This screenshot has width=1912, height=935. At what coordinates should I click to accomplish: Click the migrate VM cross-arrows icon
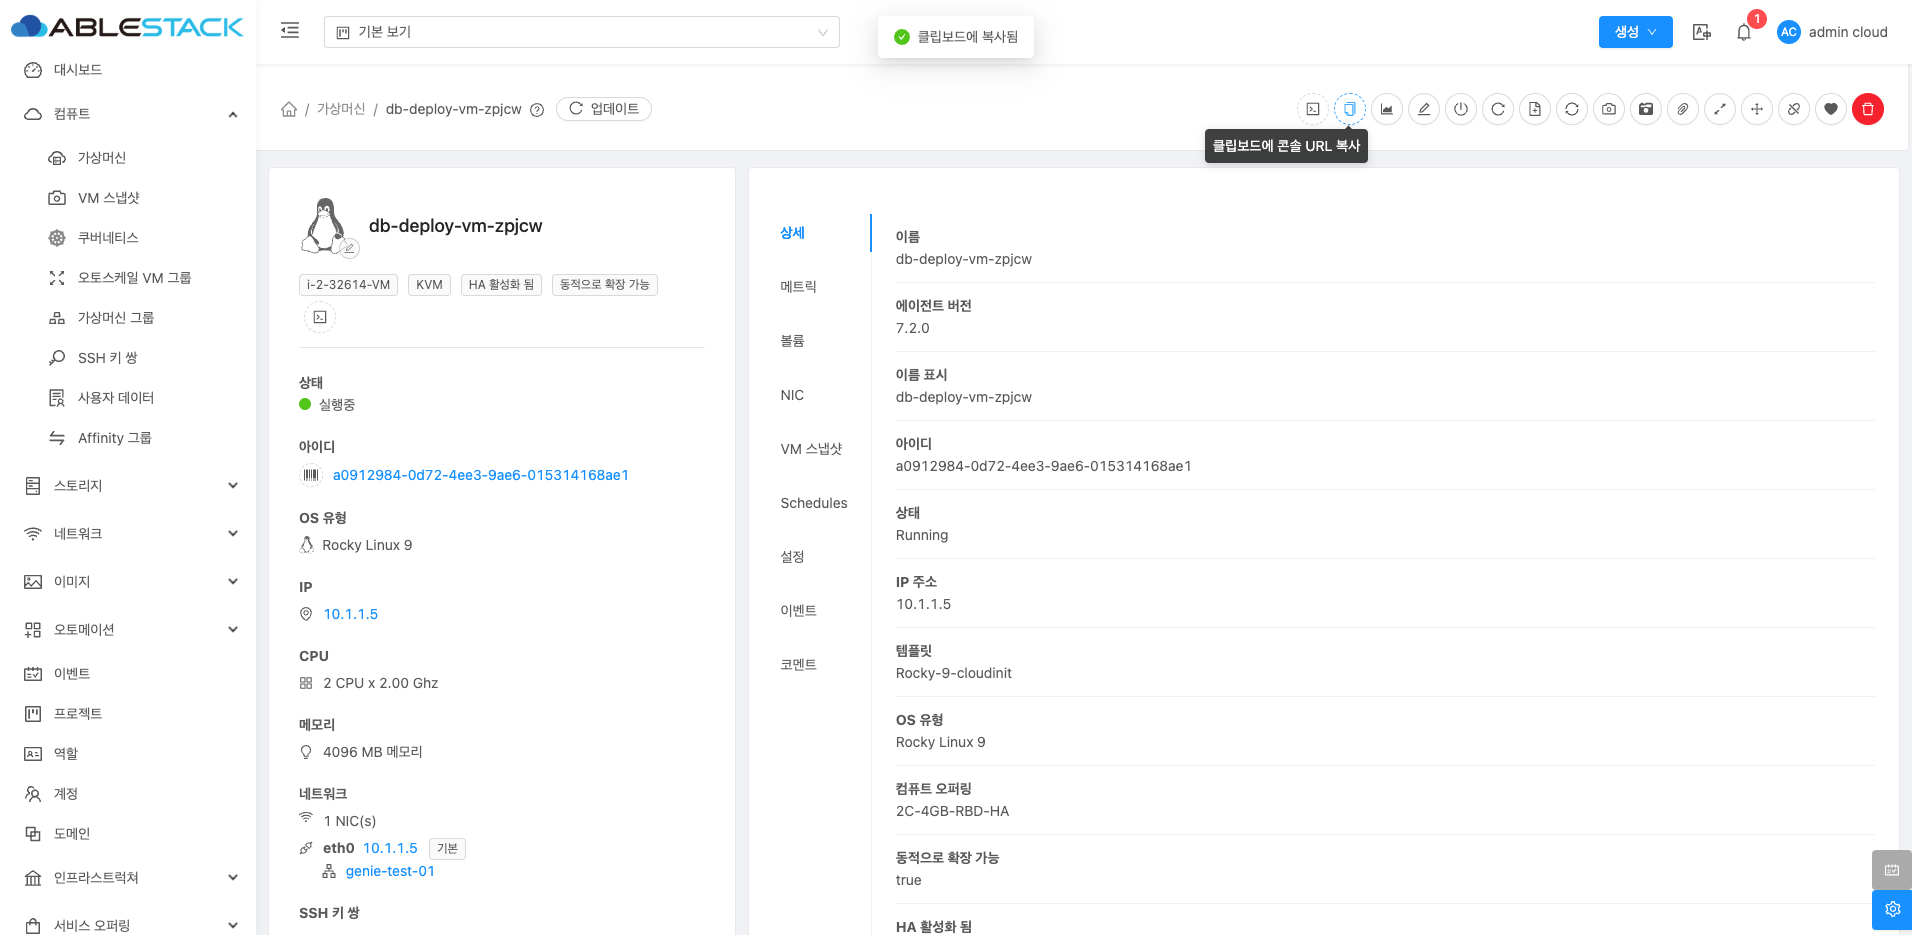(x=1757, y=109)
